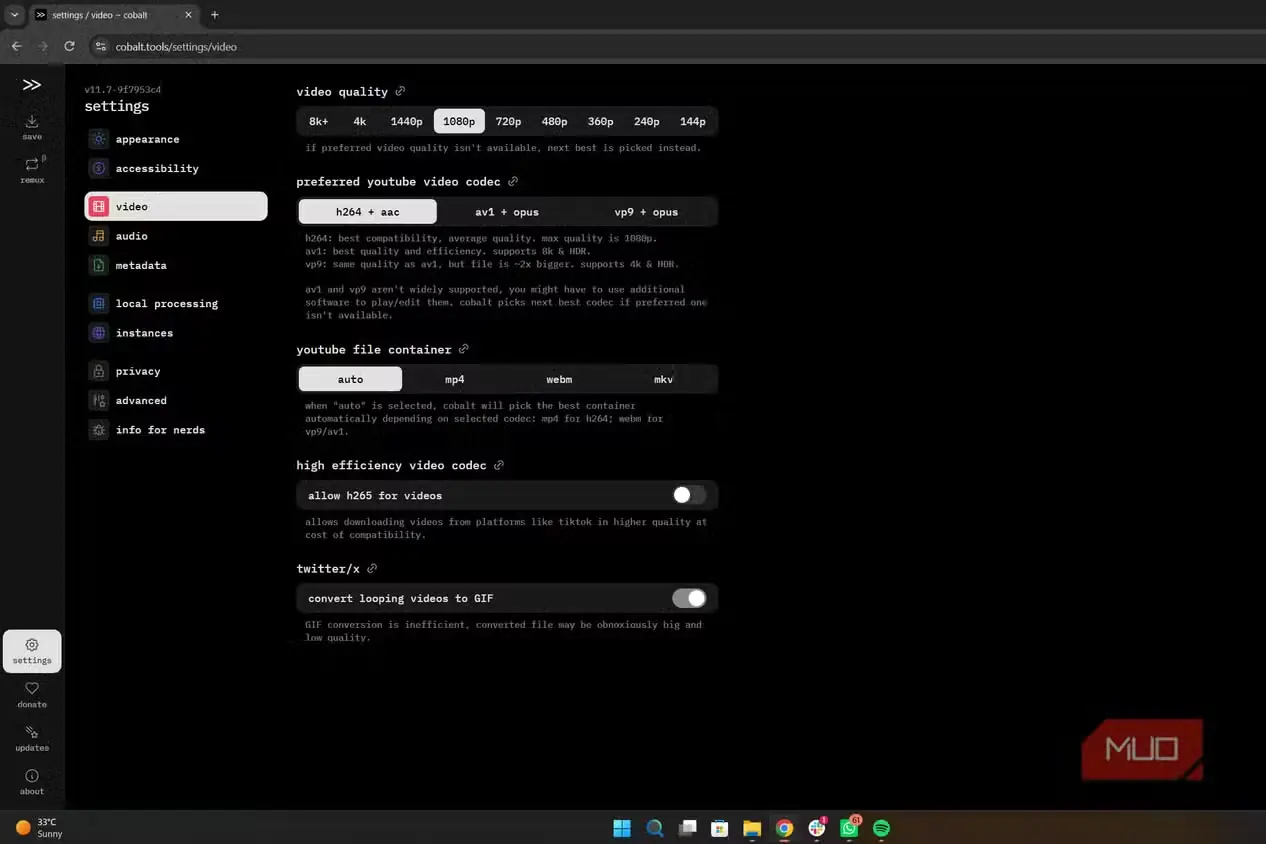The image size is (1266, 844).
Task: Close the cobalt settings browser tab
Action: coord(188,15)
